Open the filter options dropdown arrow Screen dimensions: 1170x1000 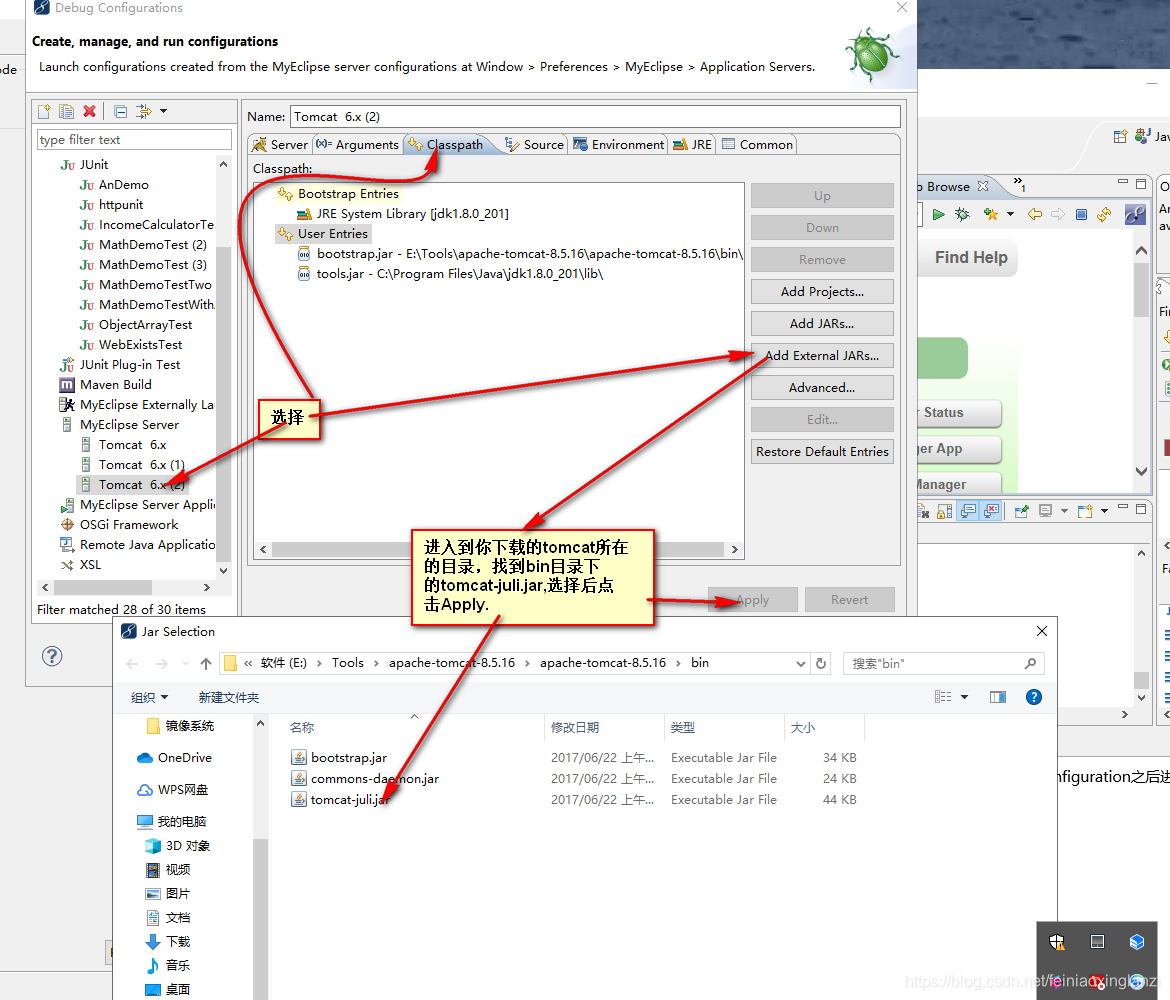163,111
